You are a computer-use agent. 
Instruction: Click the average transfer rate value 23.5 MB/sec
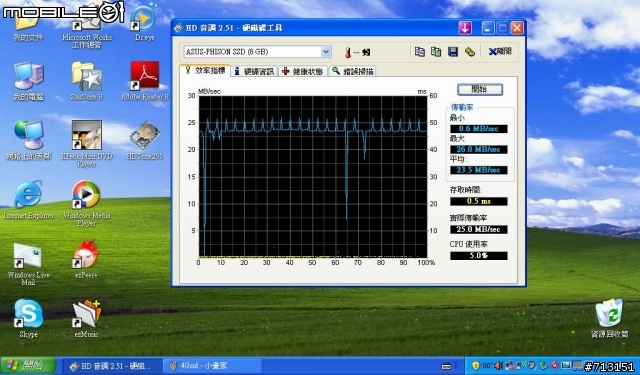coord(479,170)
